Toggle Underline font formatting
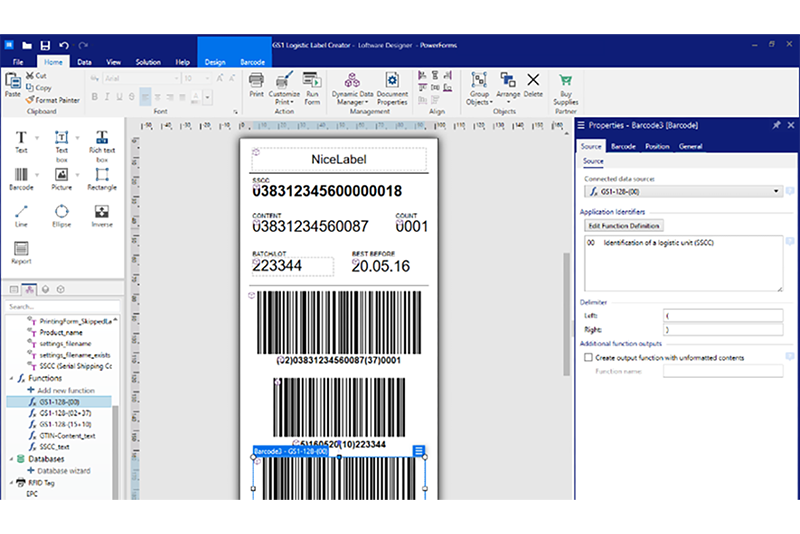Viewport: 800px width, 534px height. point(119,96)
